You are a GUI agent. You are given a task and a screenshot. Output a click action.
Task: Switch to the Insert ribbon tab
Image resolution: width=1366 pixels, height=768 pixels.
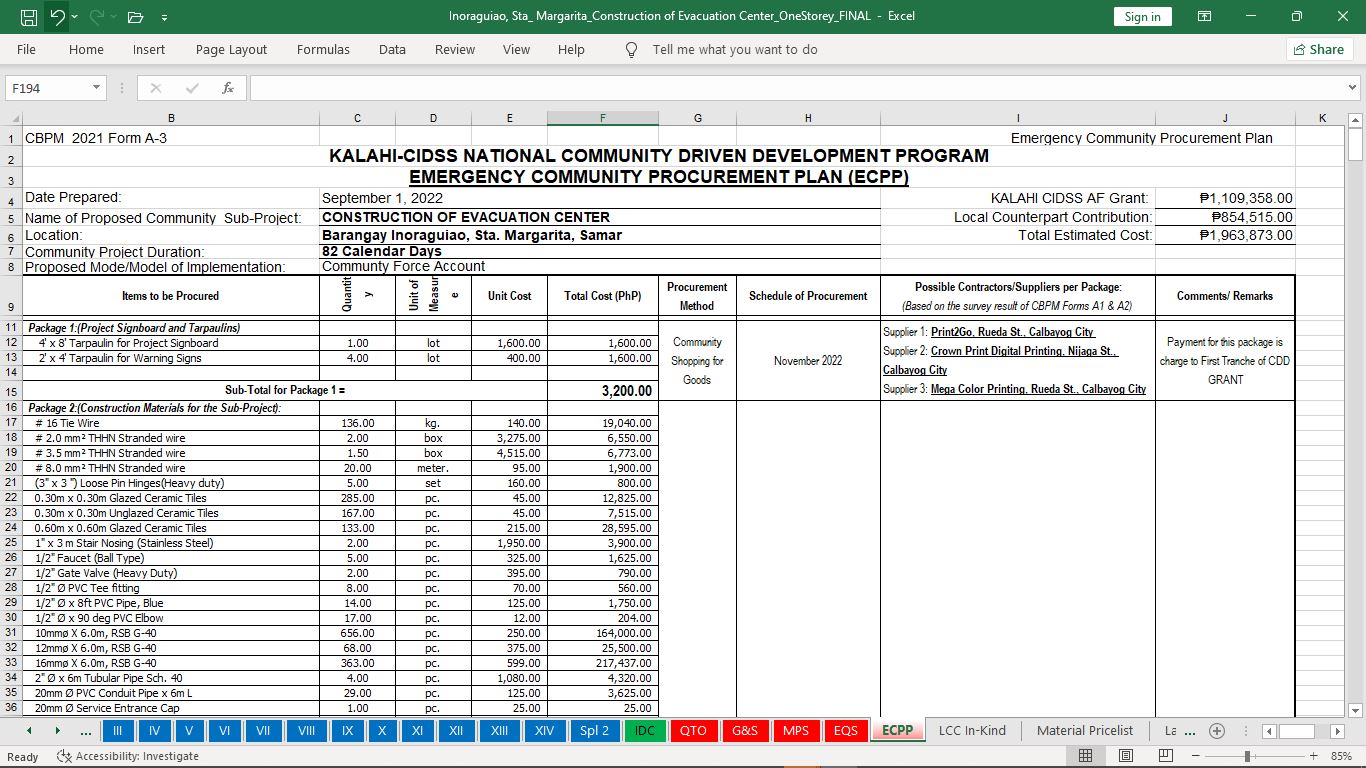pyautogui.click(x=149, y=49)
